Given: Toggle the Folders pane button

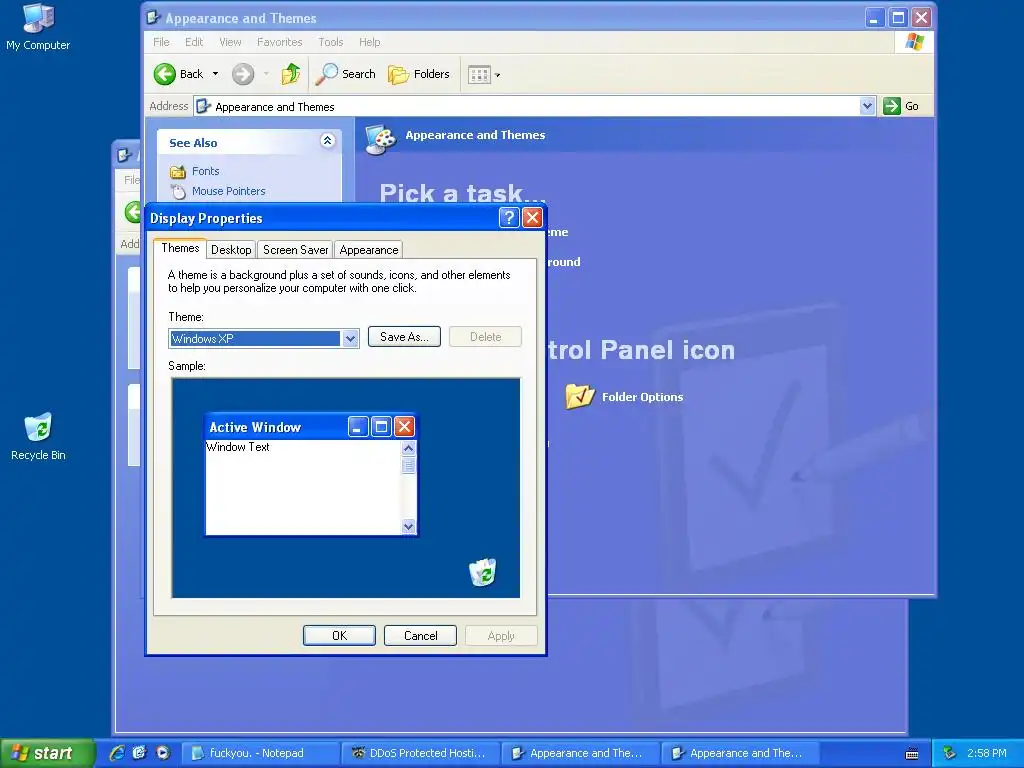Looking at the screenshot, I should click(x=419, y=74).
